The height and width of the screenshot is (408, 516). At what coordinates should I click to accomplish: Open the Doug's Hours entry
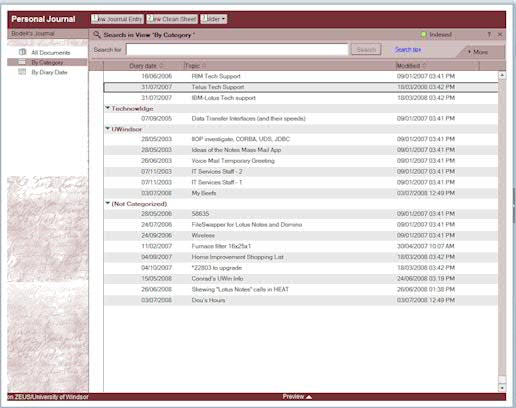(301, 300)
